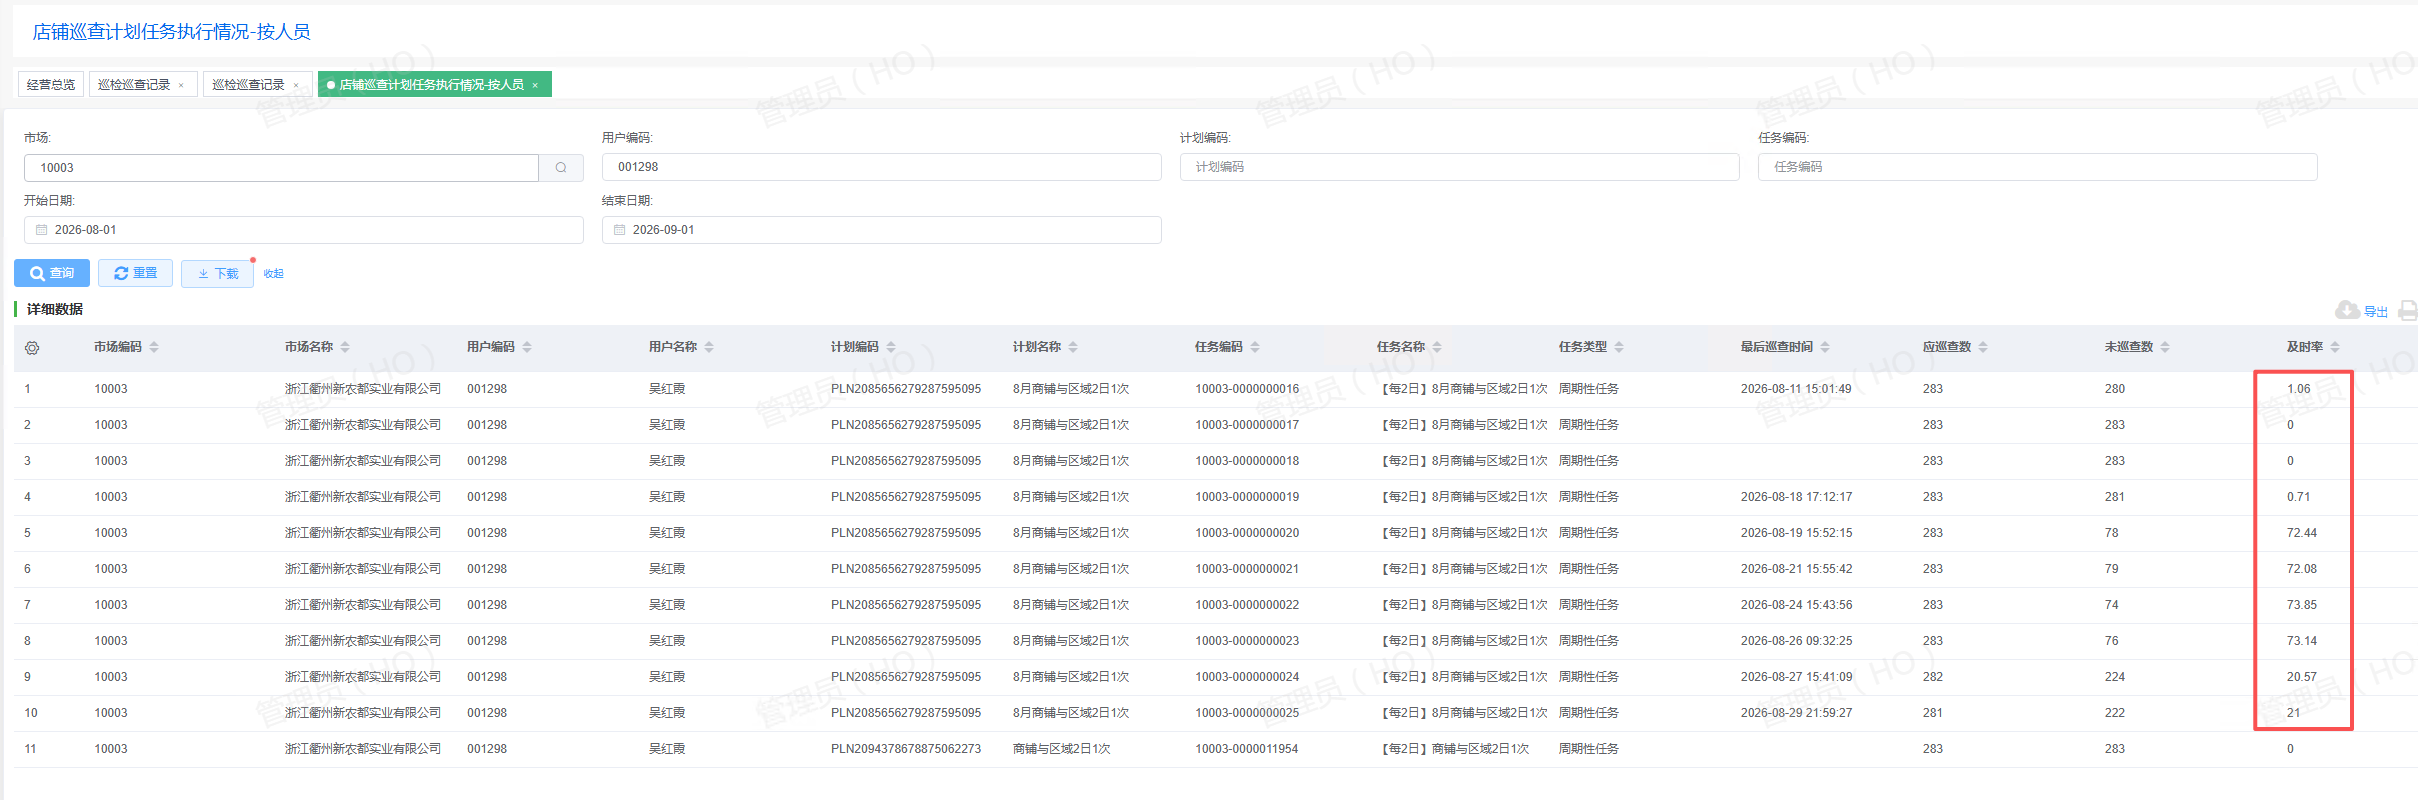Click the print icon beside export

2408,311
